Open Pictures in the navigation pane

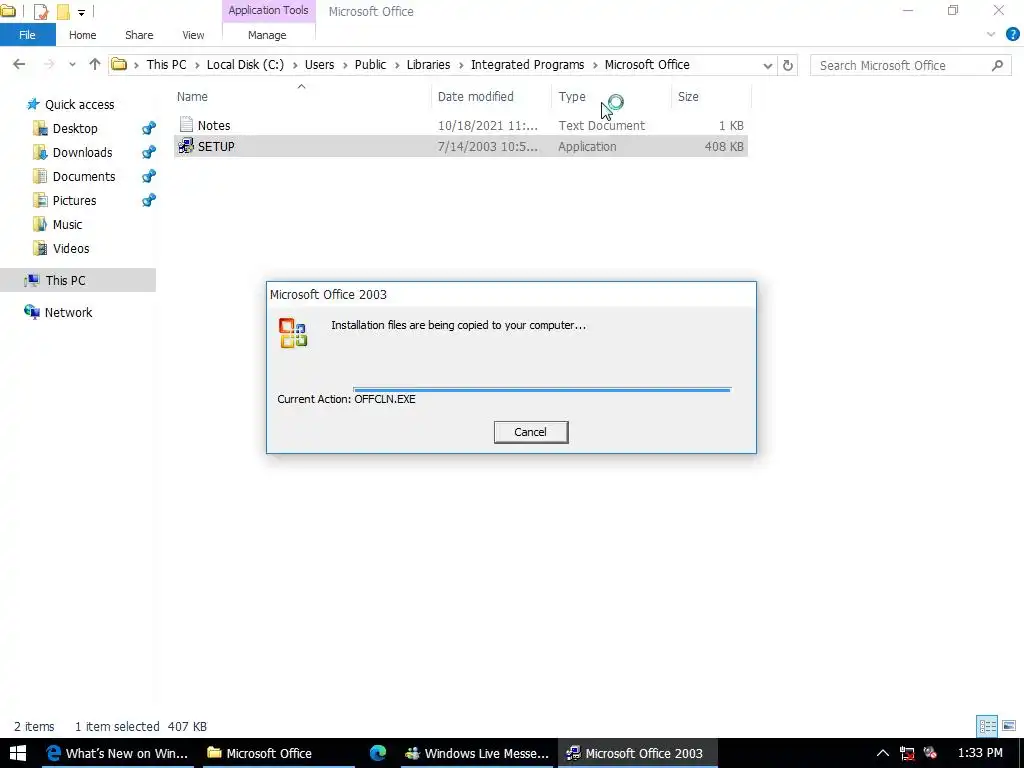click(x=74, y=200)
